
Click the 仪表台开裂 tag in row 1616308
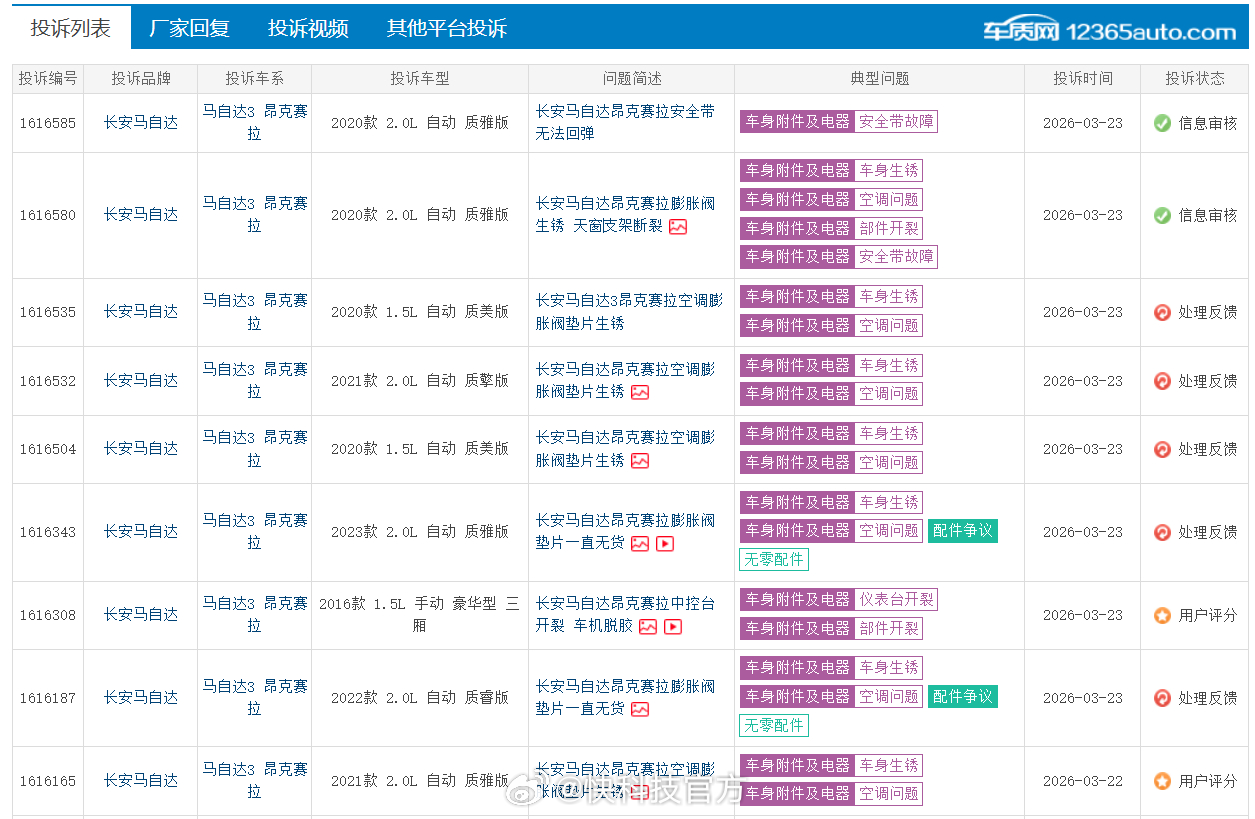tap(896, 600)
